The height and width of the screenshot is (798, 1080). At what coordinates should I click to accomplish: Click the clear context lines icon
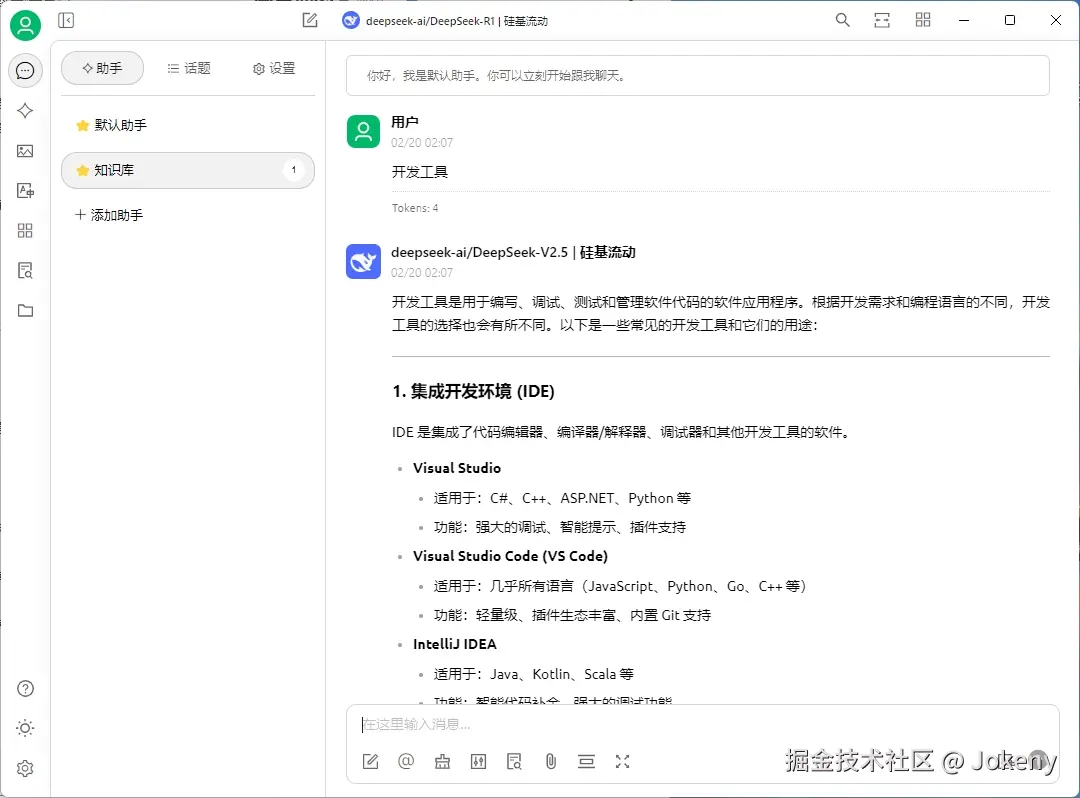[586, 762]
